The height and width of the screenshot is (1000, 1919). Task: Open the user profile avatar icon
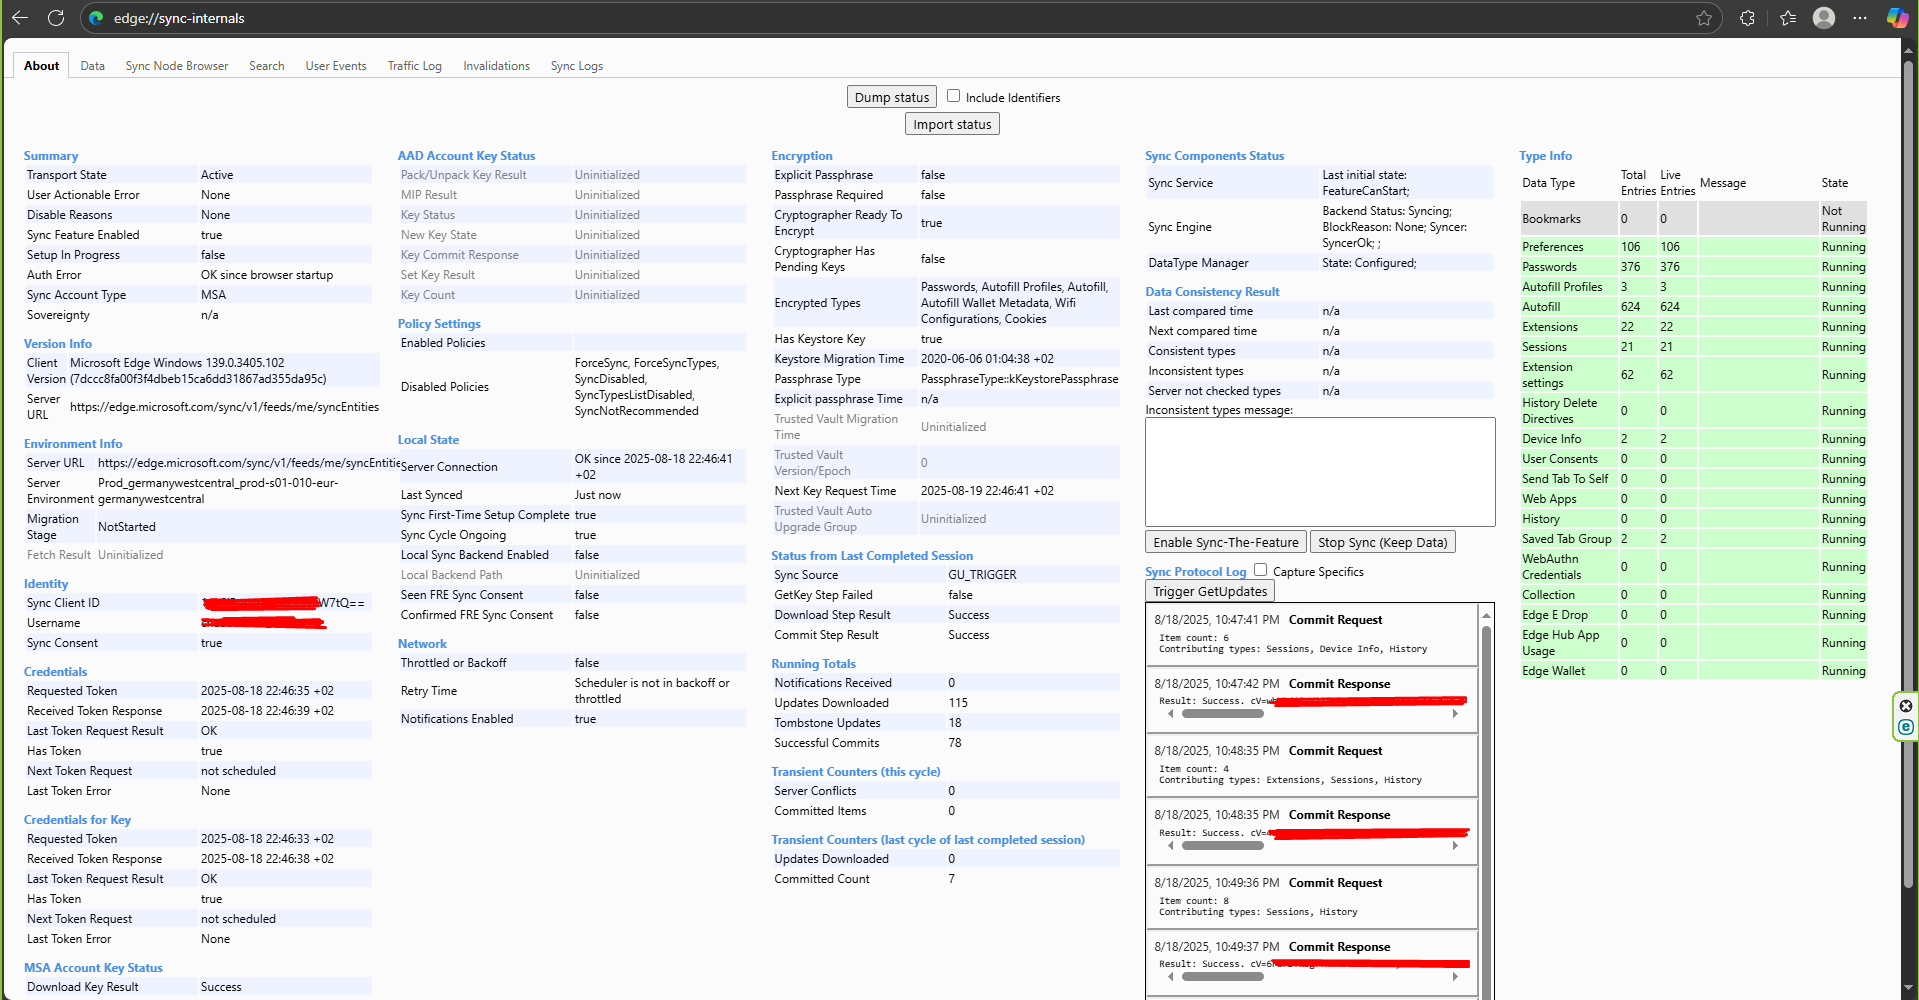tap(1824, 18)
